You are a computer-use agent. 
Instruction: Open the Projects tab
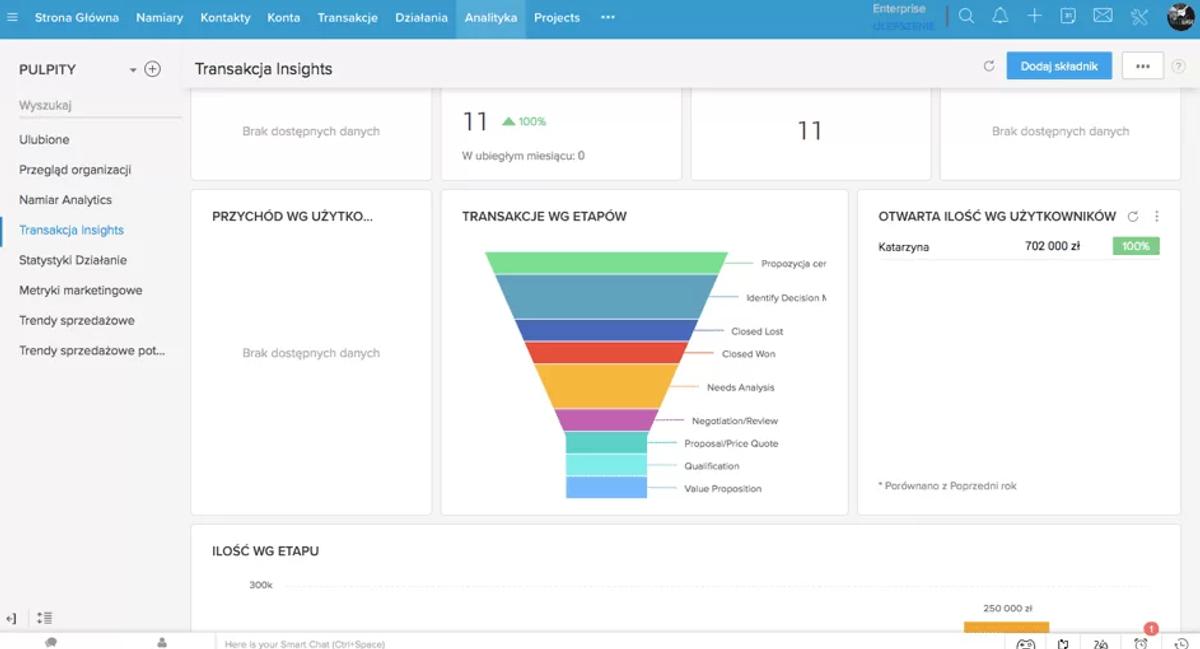pyautogui.click(x=557, y=18)
